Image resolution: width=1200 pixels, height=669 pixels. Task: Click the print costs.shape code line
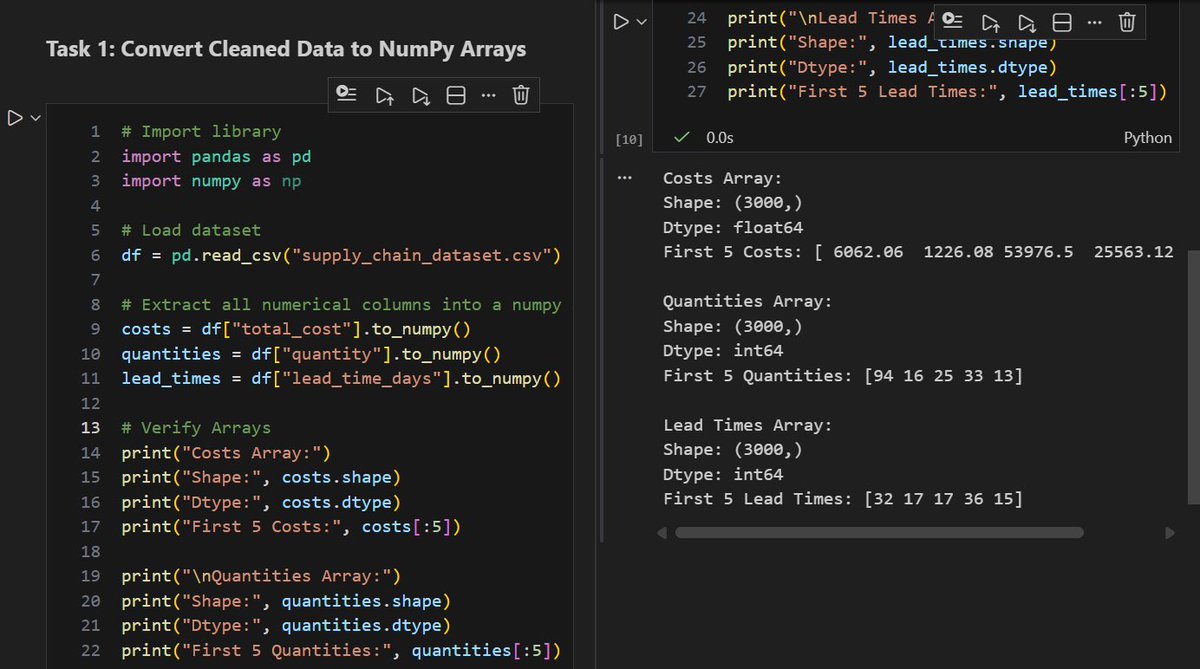[261, 477]
